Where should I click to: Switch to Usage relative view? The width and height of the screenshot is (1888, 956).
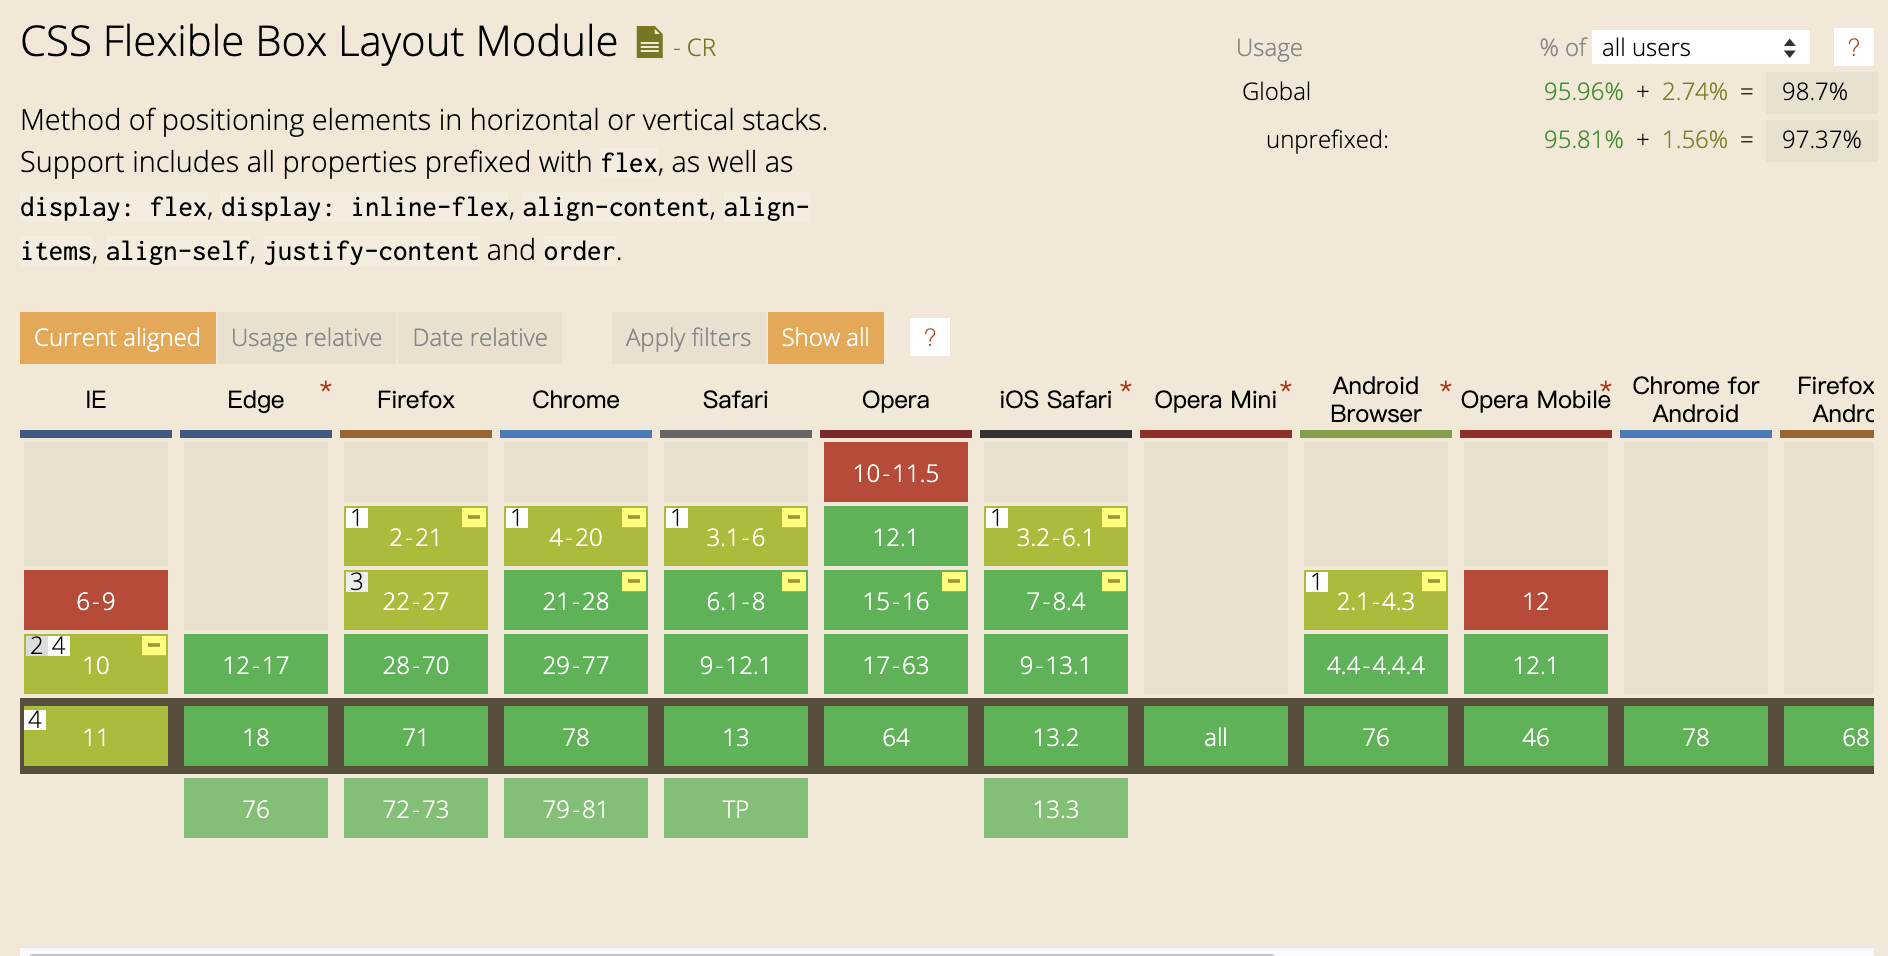tap(306, 338)
